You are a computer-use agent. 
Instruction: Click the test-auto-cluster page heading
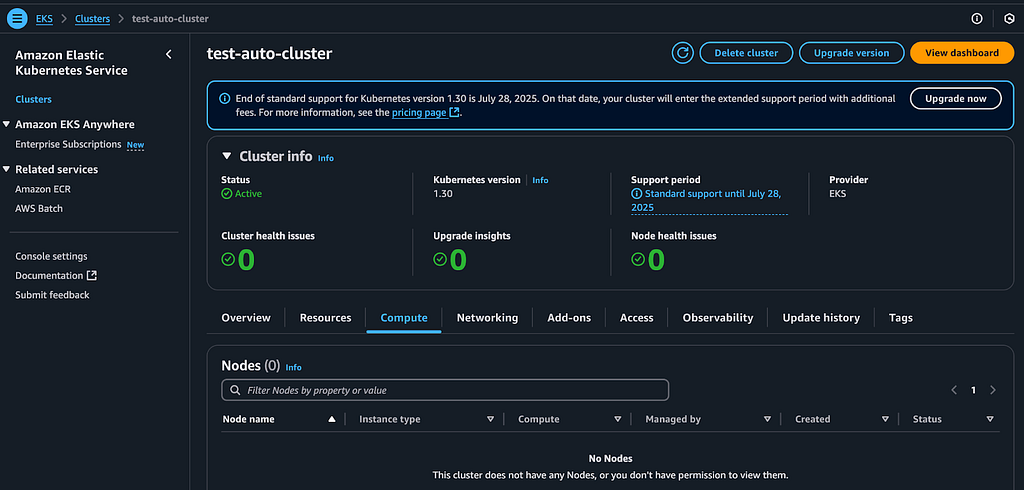[269, 54]
